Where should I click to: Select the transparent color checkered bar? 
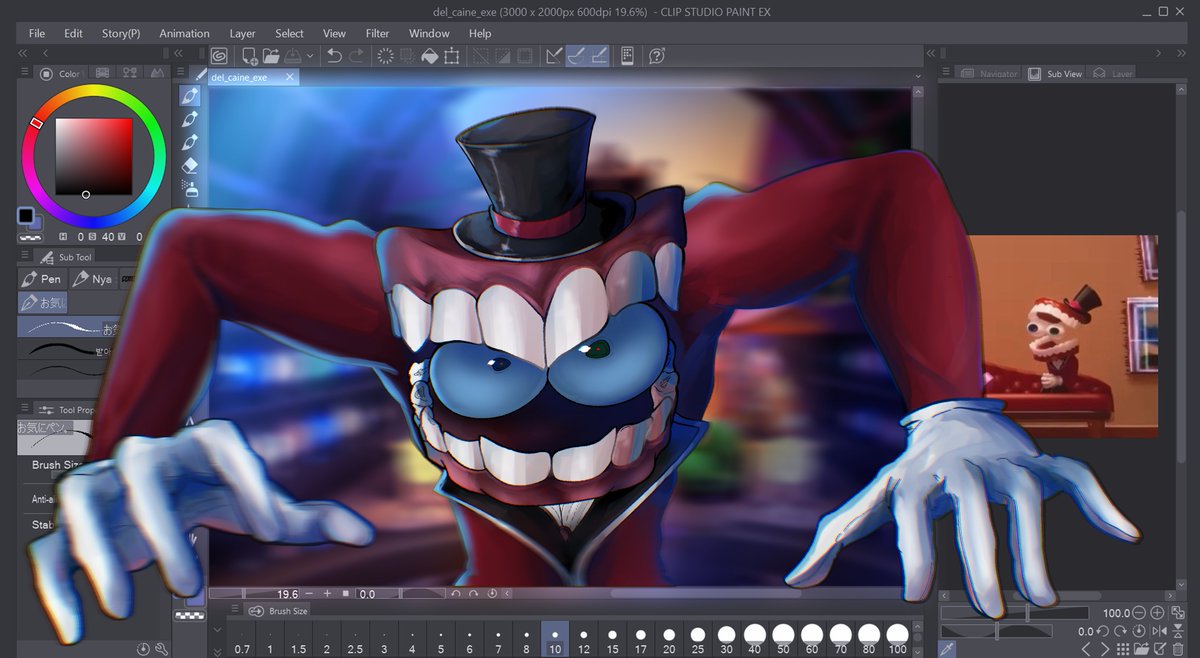coord(30,237)
